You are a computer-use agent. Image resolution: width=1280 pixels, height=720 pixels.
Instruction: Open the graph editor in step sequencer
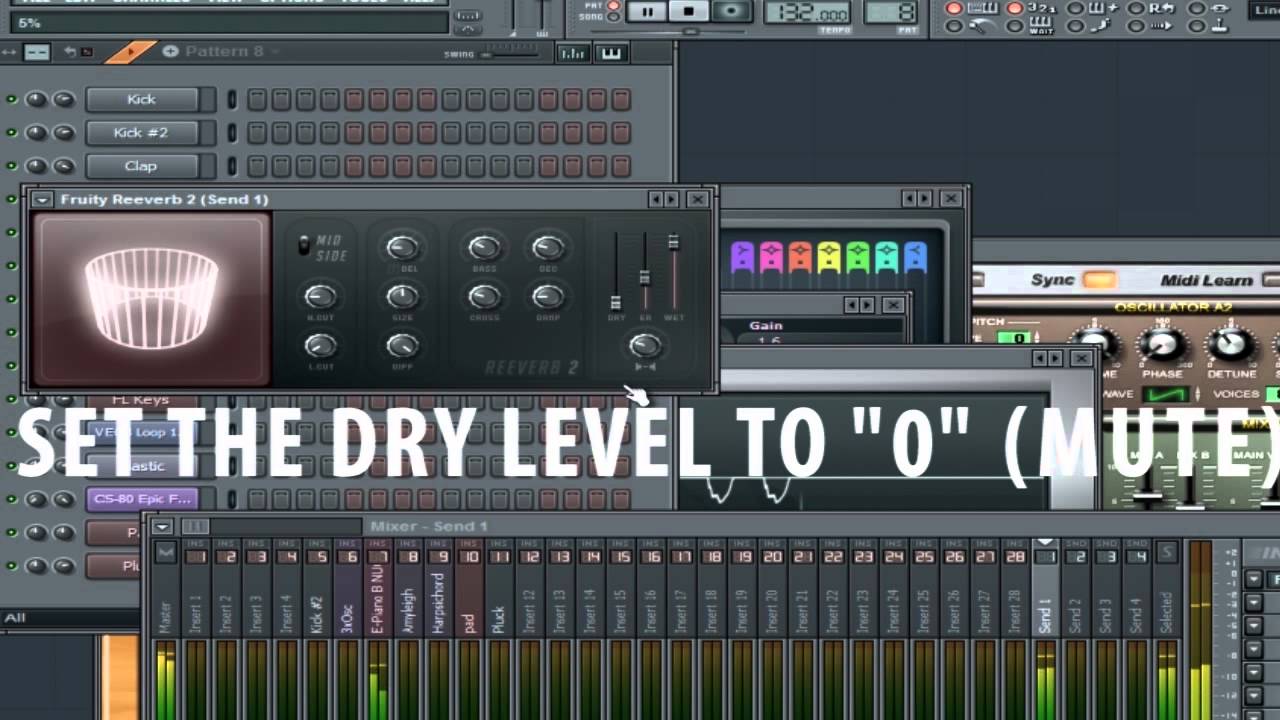(x=573, y=53)
